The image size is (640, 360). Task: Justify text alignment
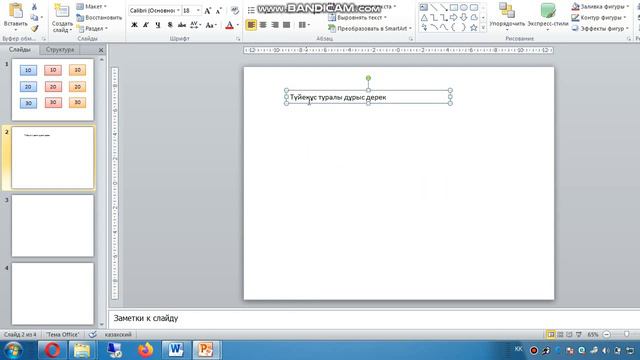pyautogui.click(x=287, y=25)
